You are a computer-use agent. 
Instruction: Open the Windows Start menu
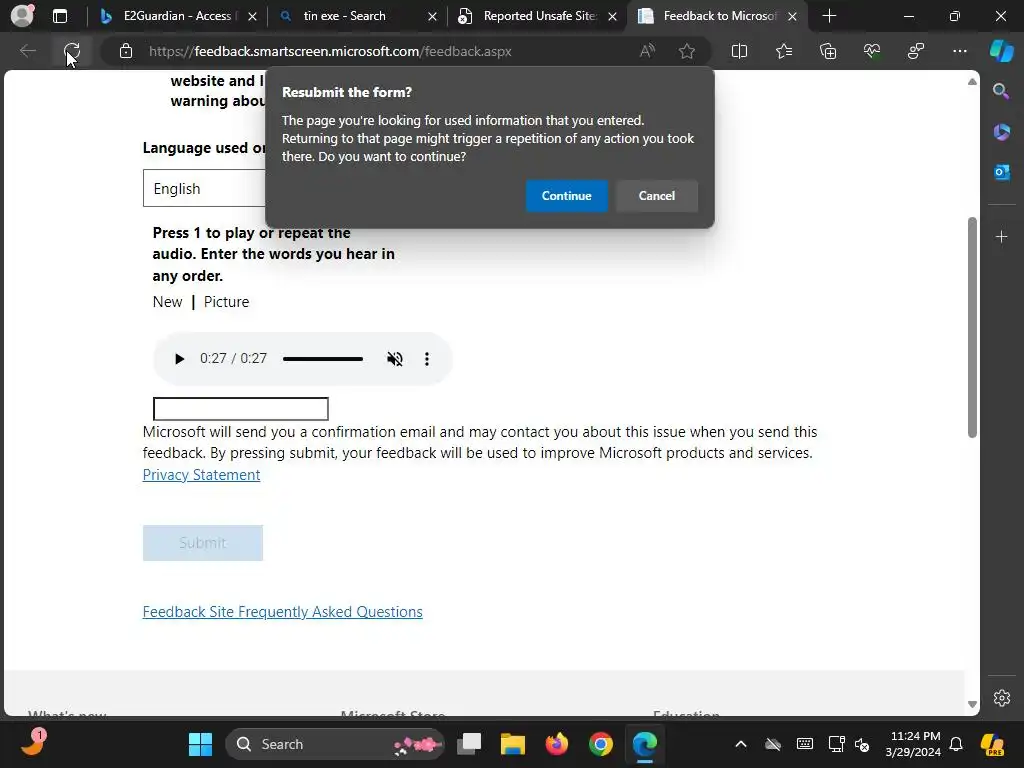[200, 744]
